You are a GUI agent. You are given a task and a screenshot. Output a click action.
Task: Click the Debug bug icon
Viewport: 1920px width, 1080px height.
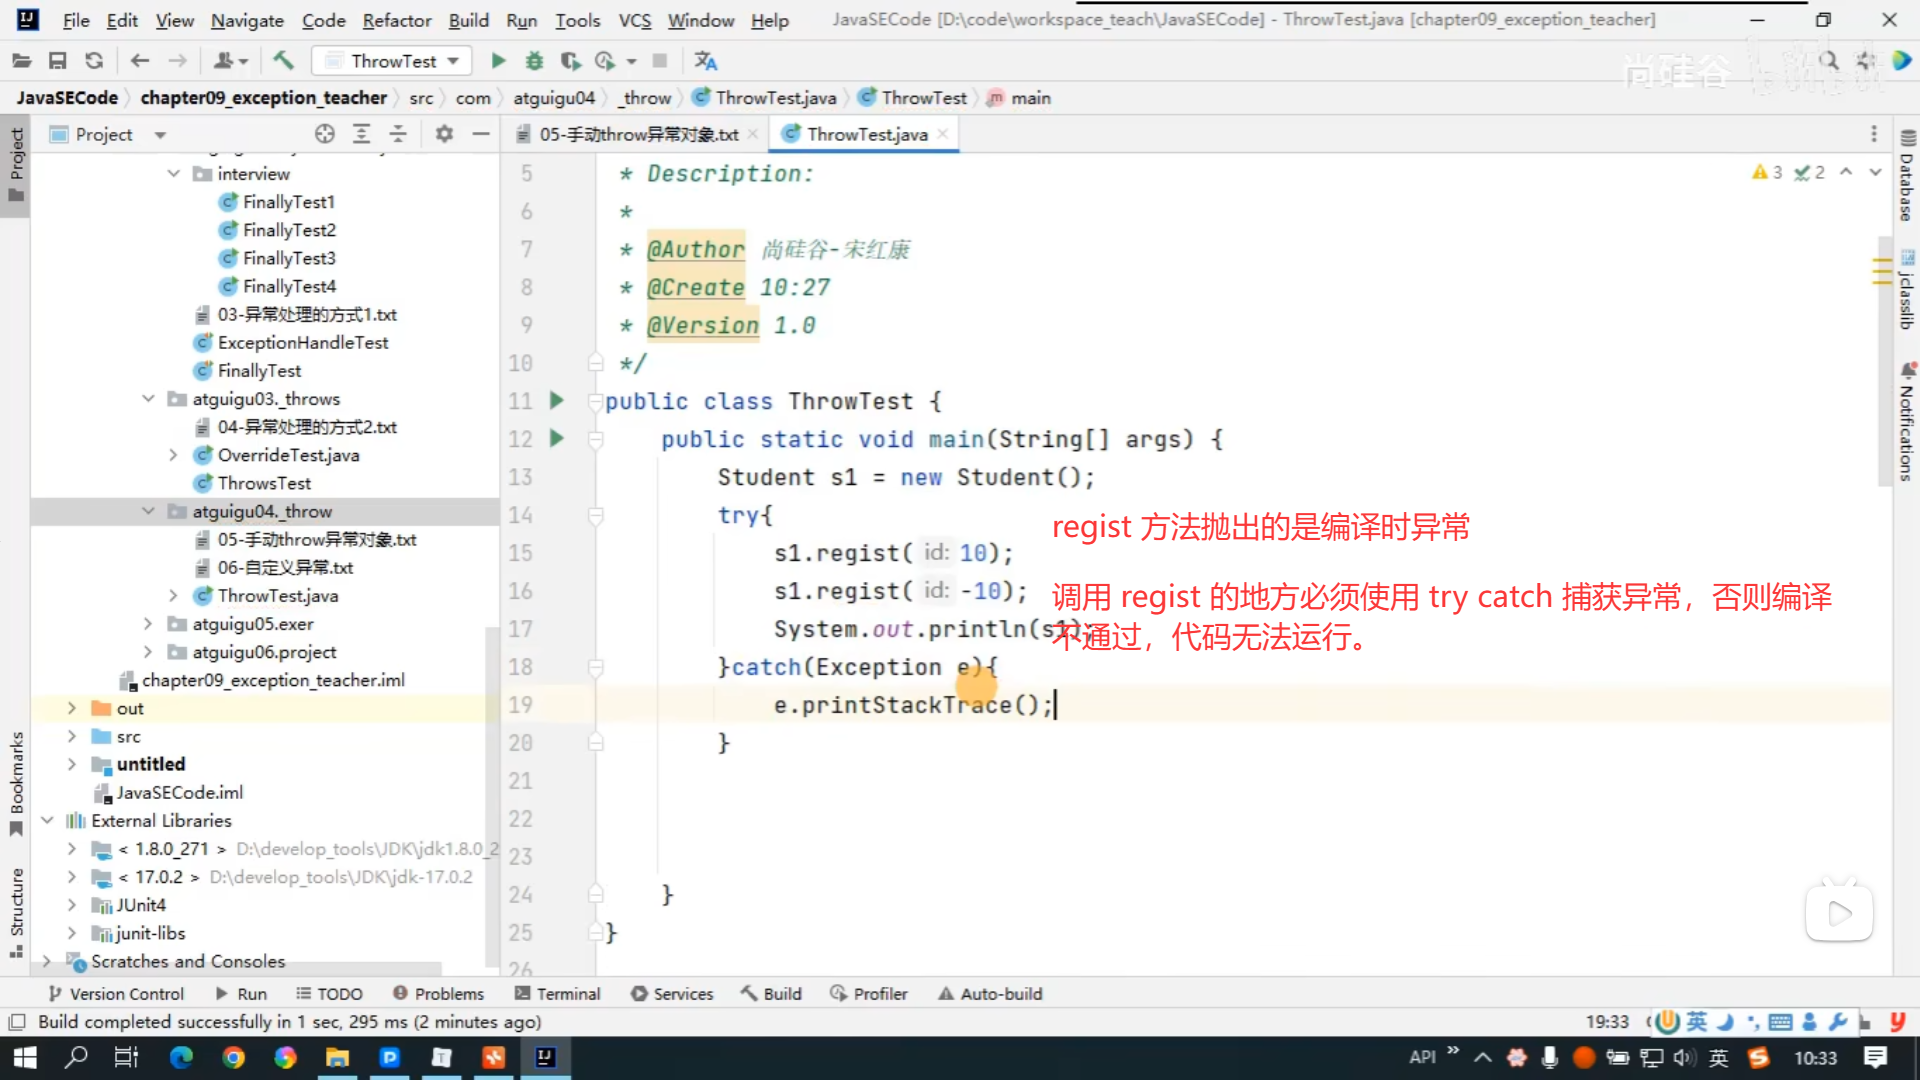(534, 61)
